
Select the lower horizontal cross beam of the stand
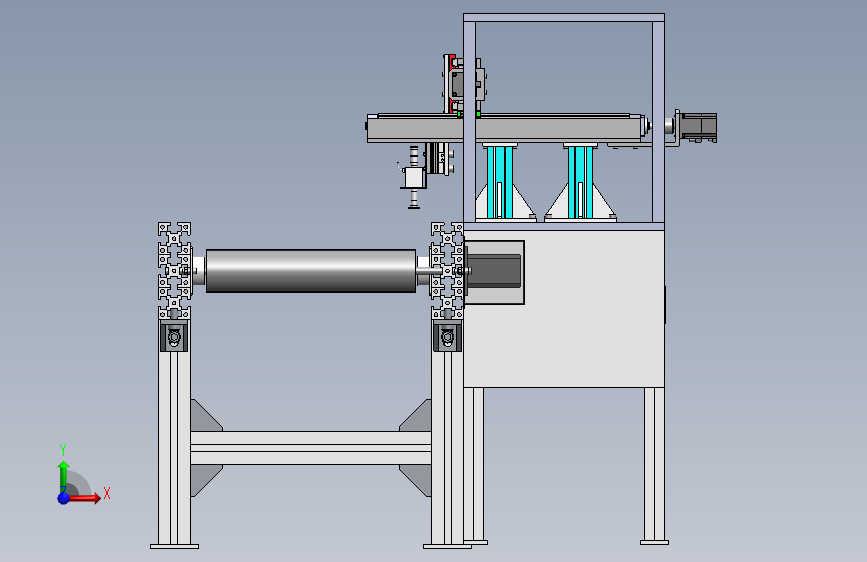click(x=311, y=447)
